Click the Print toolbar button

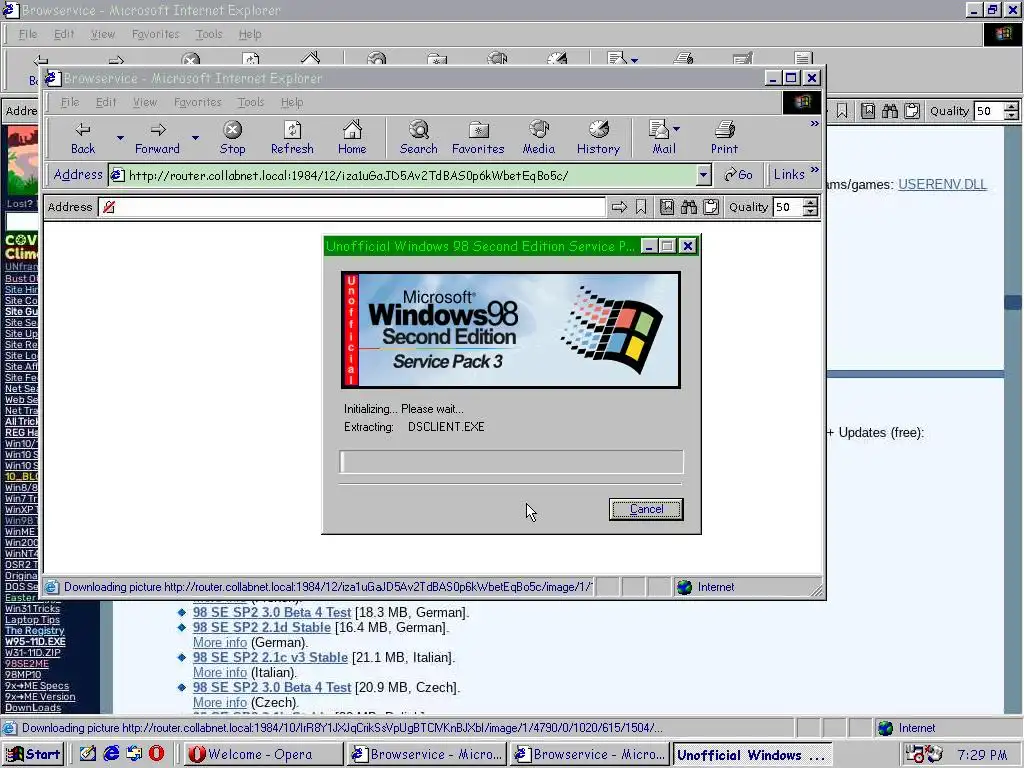coord(724,138)
